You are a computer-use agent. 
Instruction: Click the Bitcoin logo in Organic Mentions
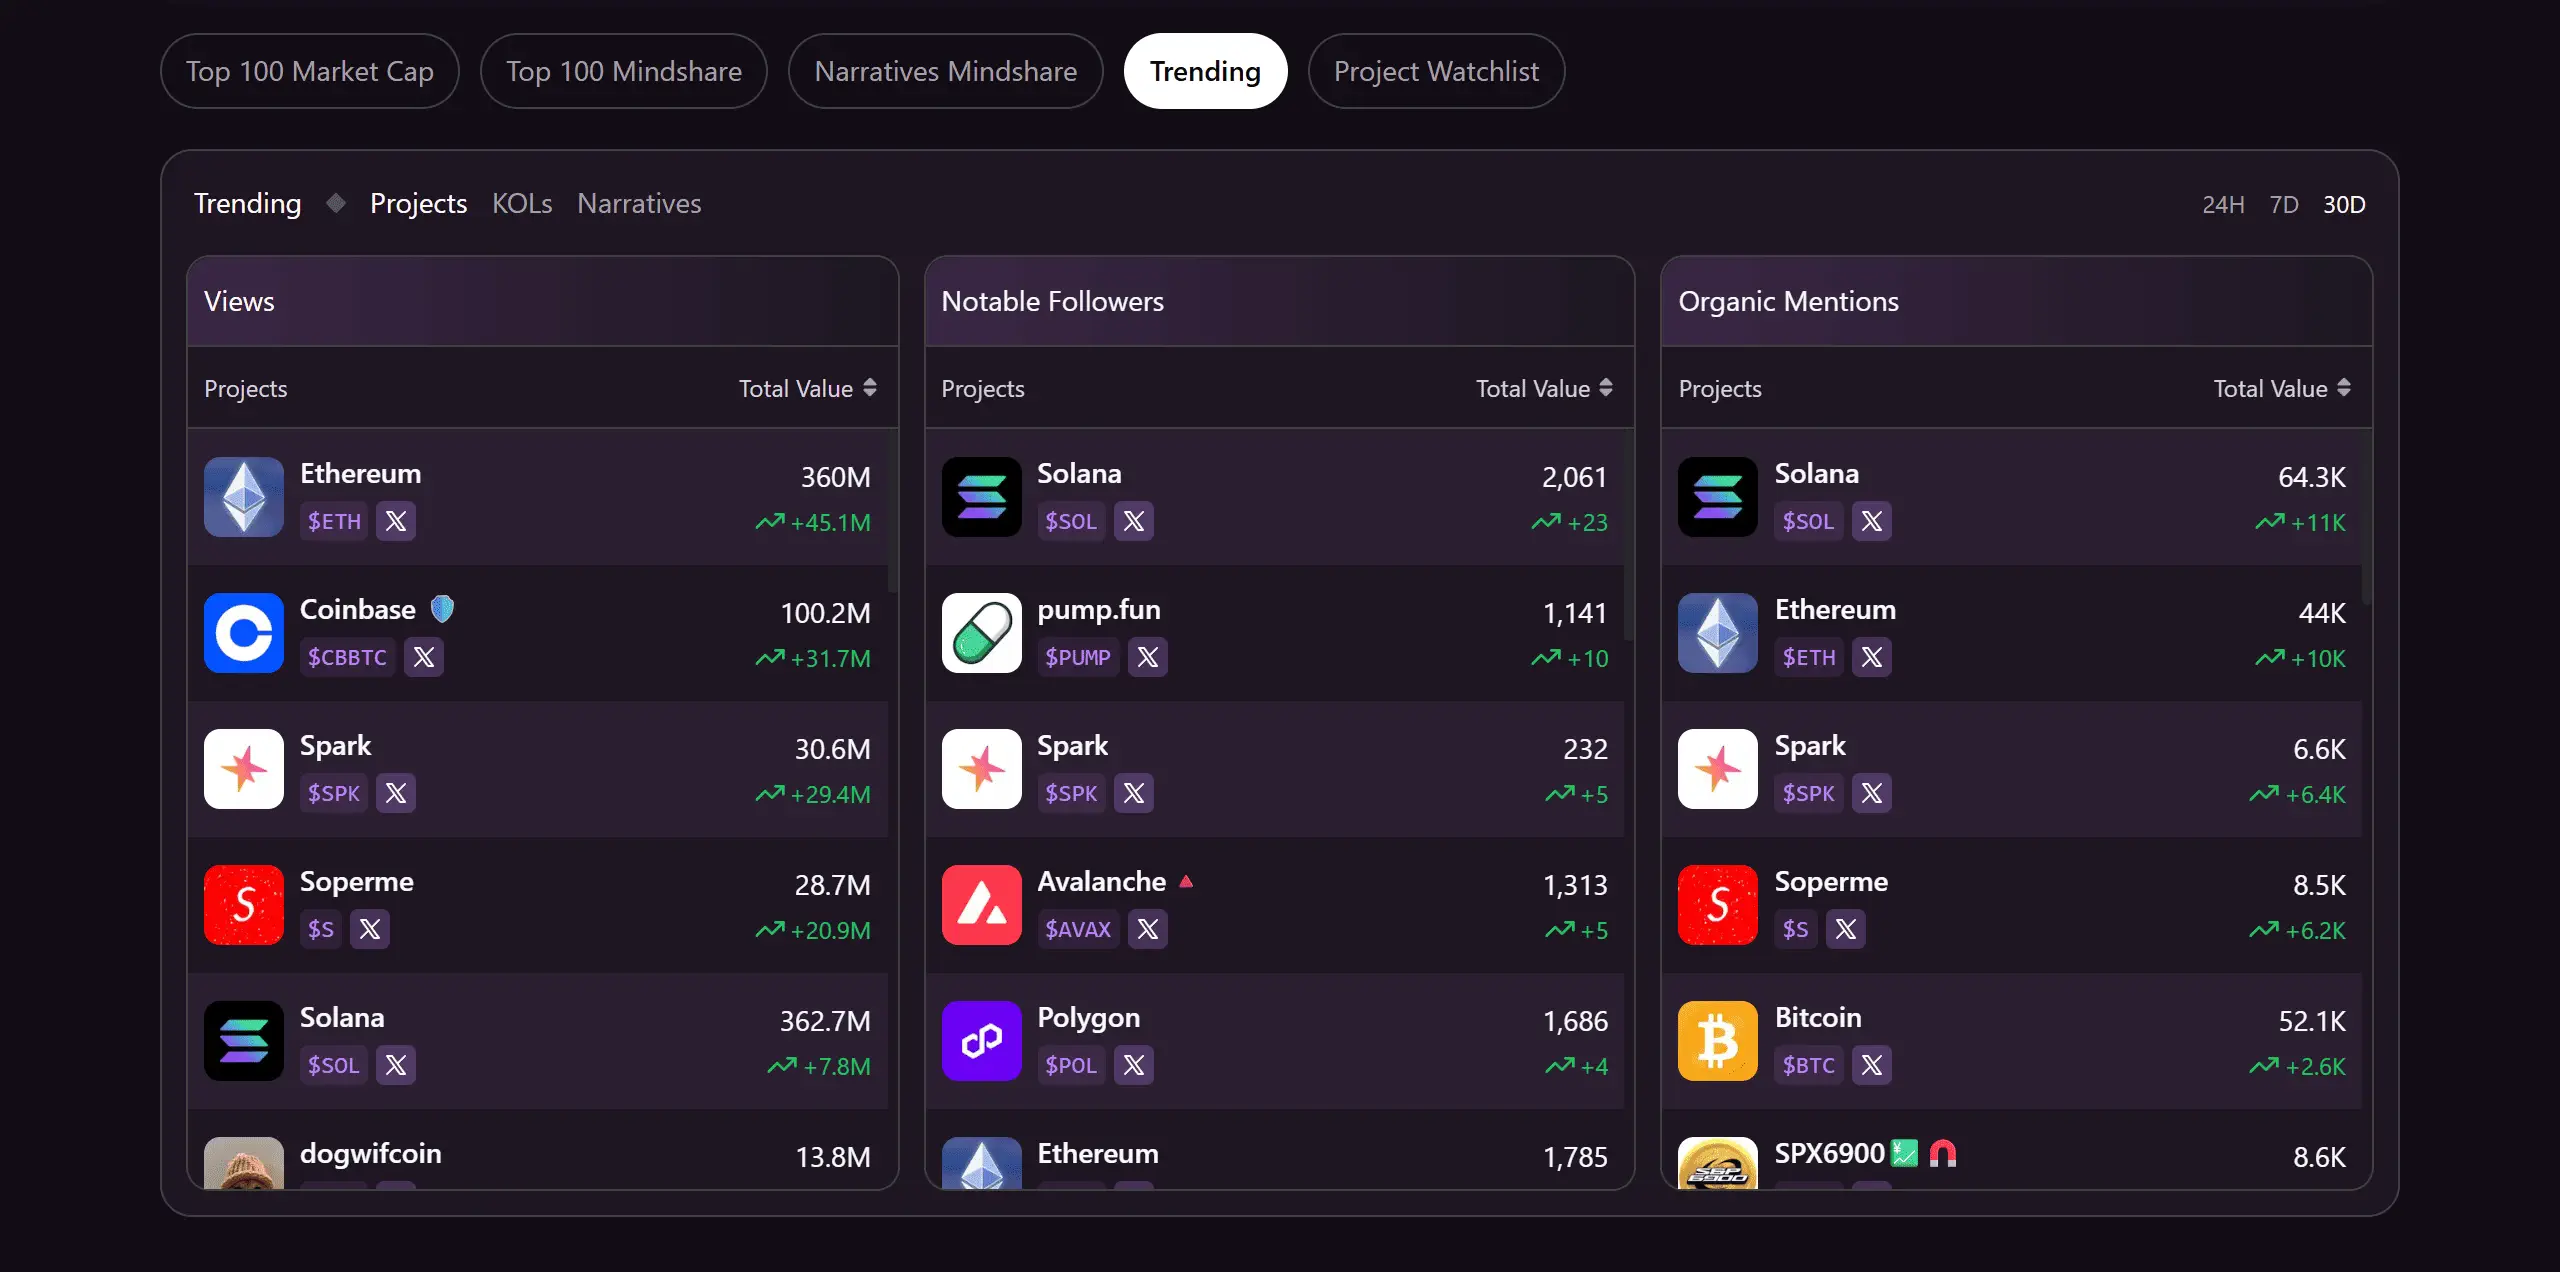pyautogui.click(x=1717, y=1041)
